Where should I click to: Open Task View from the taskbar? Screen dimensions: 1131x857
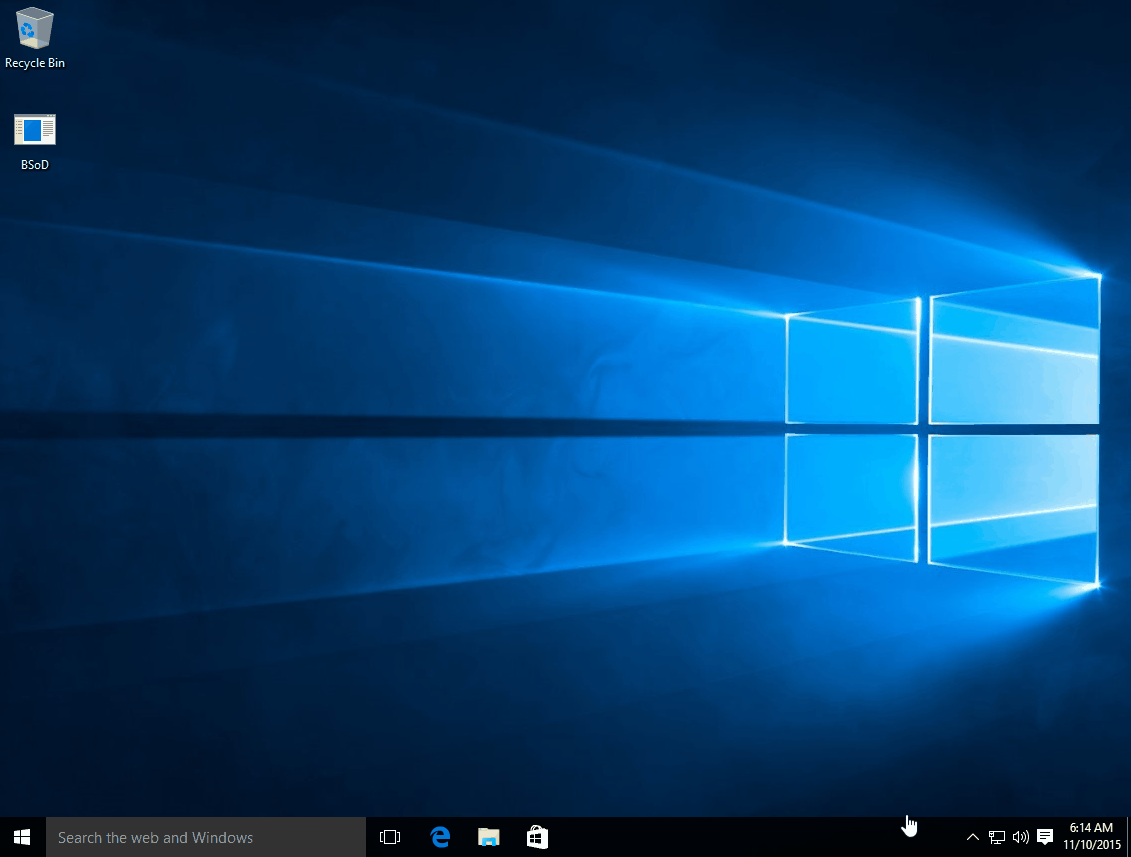point(390,837)
